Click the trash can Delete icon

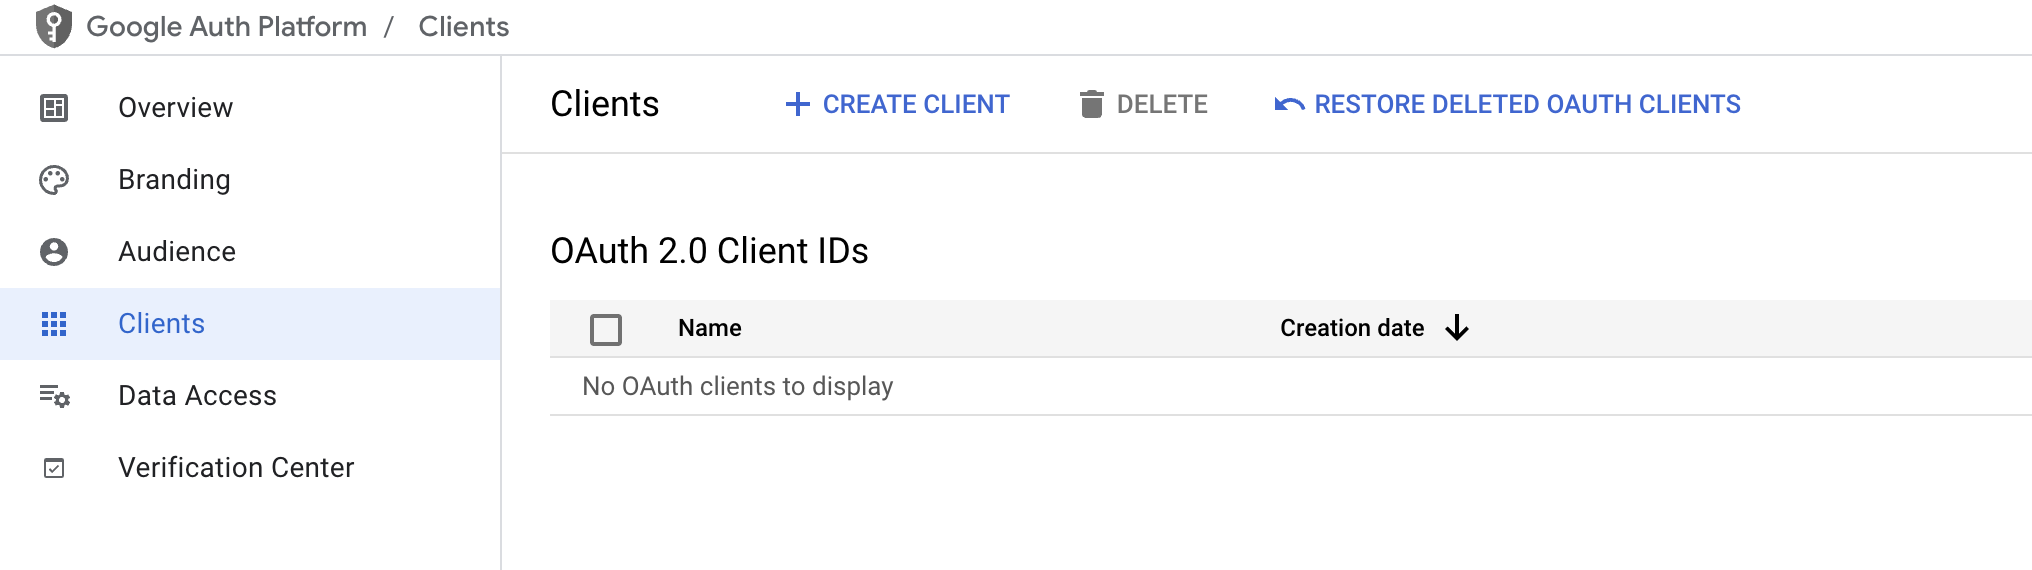(1091, 104)
